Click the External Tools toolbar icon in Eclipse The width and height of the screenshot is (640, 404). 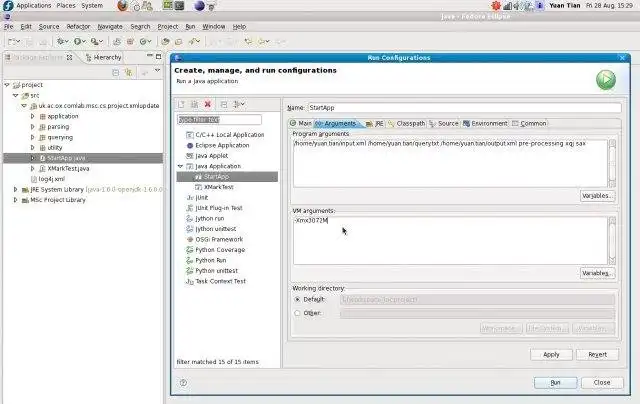(x=96, y=41)
